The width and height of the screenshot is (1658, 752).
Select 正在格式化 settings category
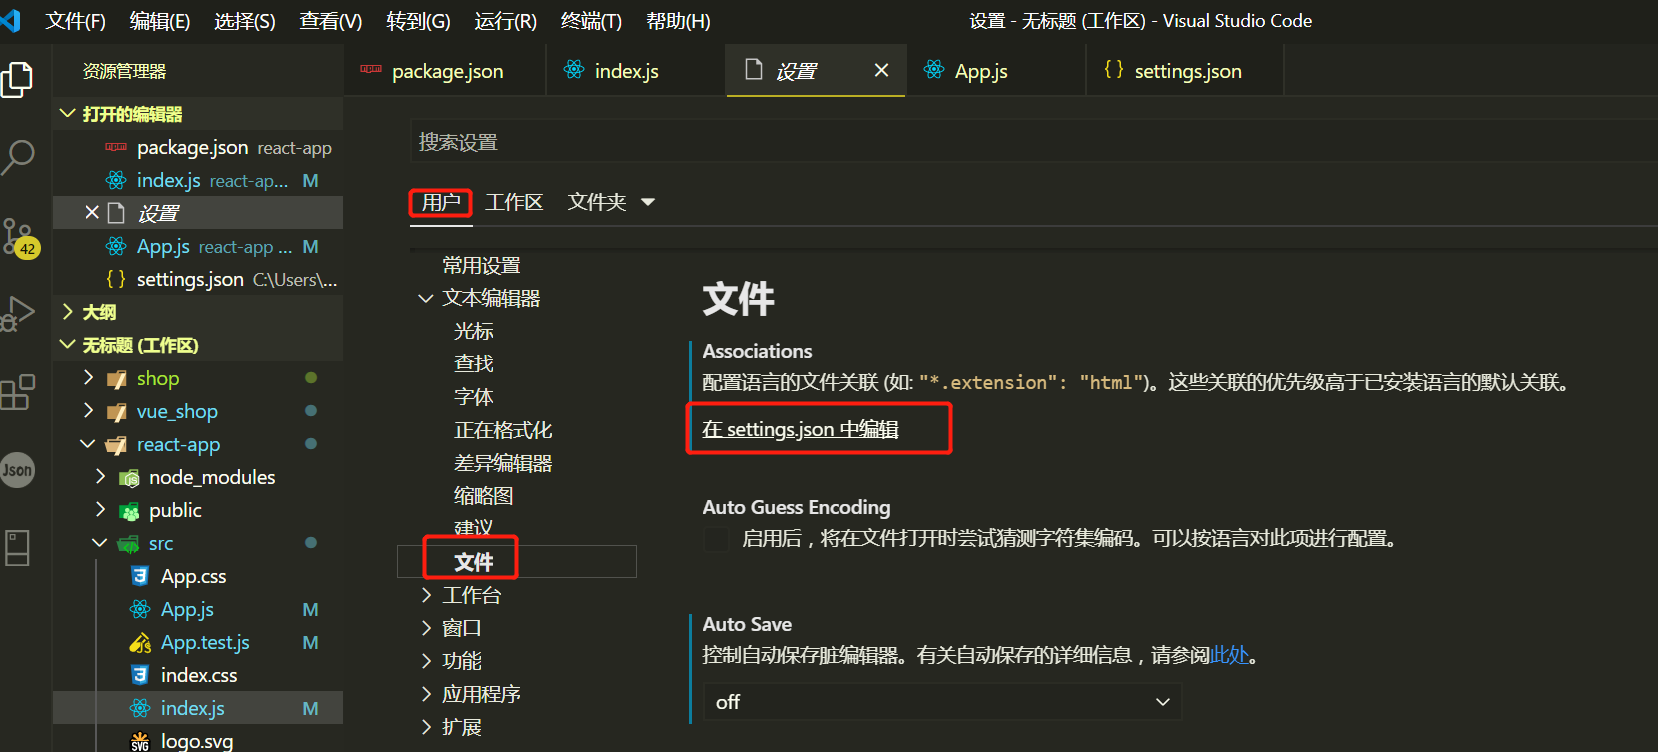pyautogui.click(x=503, y=430)
